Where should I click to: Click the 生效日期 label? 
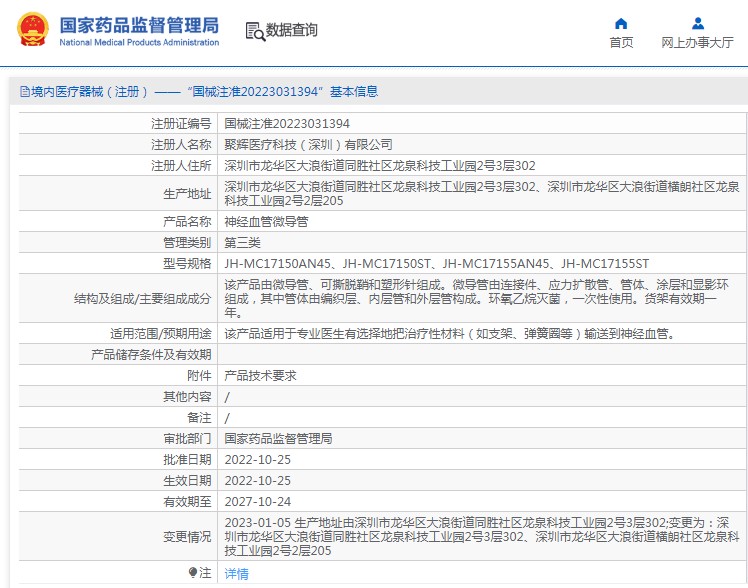[x=187, y=481]
